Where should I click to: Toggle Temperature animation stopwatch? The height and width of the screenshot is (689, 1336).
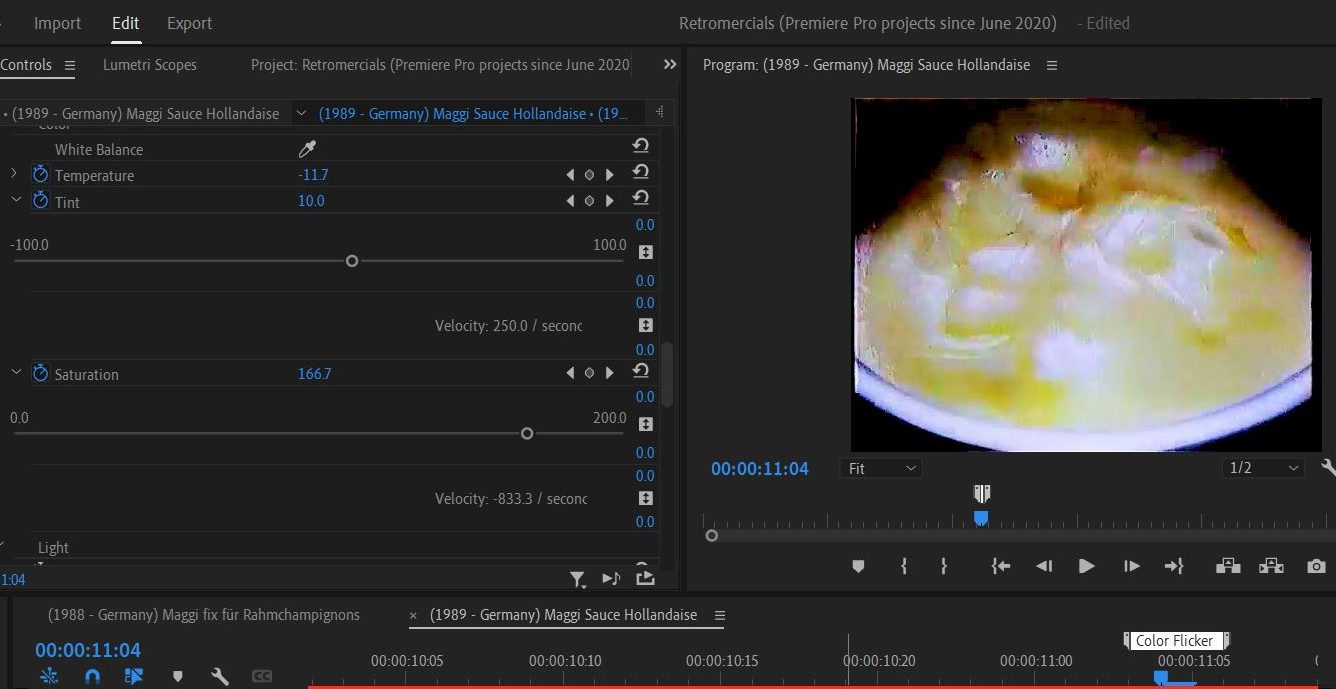[40, 174]
